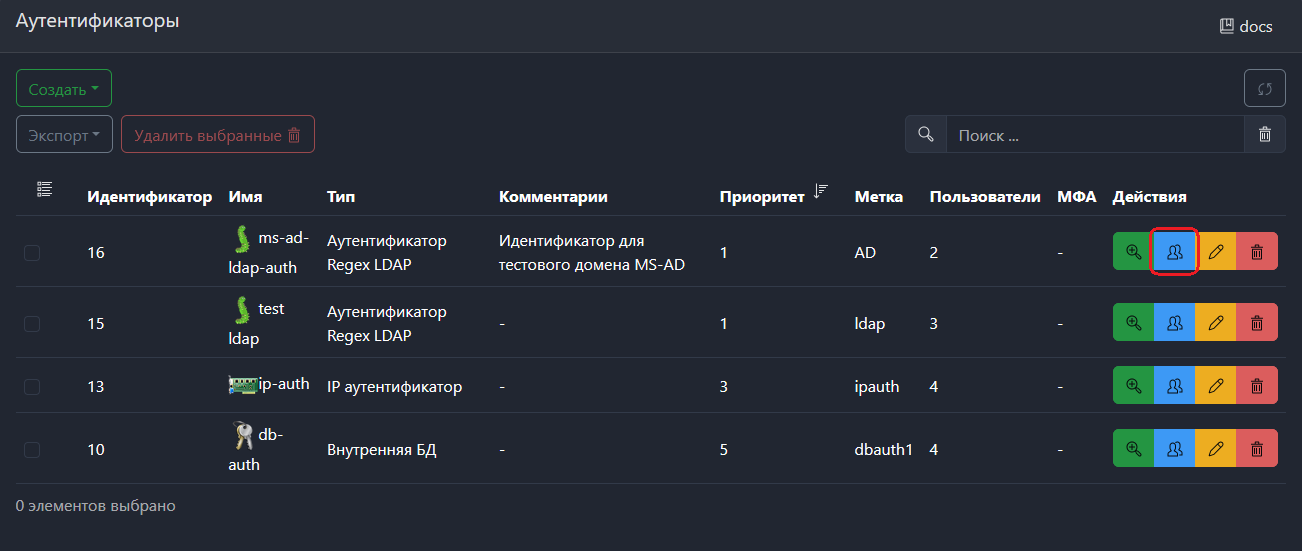The width and height of the screenshot is (1302, 551).
Task: Open the Создать dropdown
Action: pos(63,88)
